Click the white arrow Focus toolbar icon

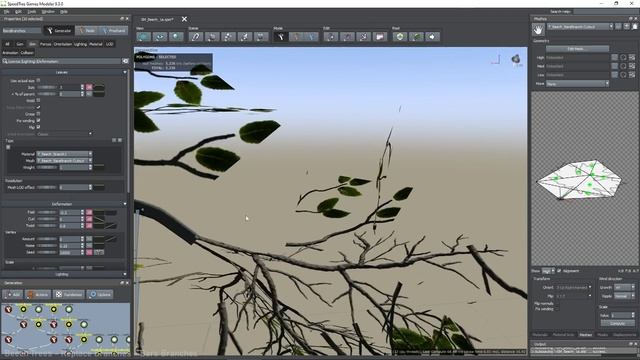pos(432,37)
